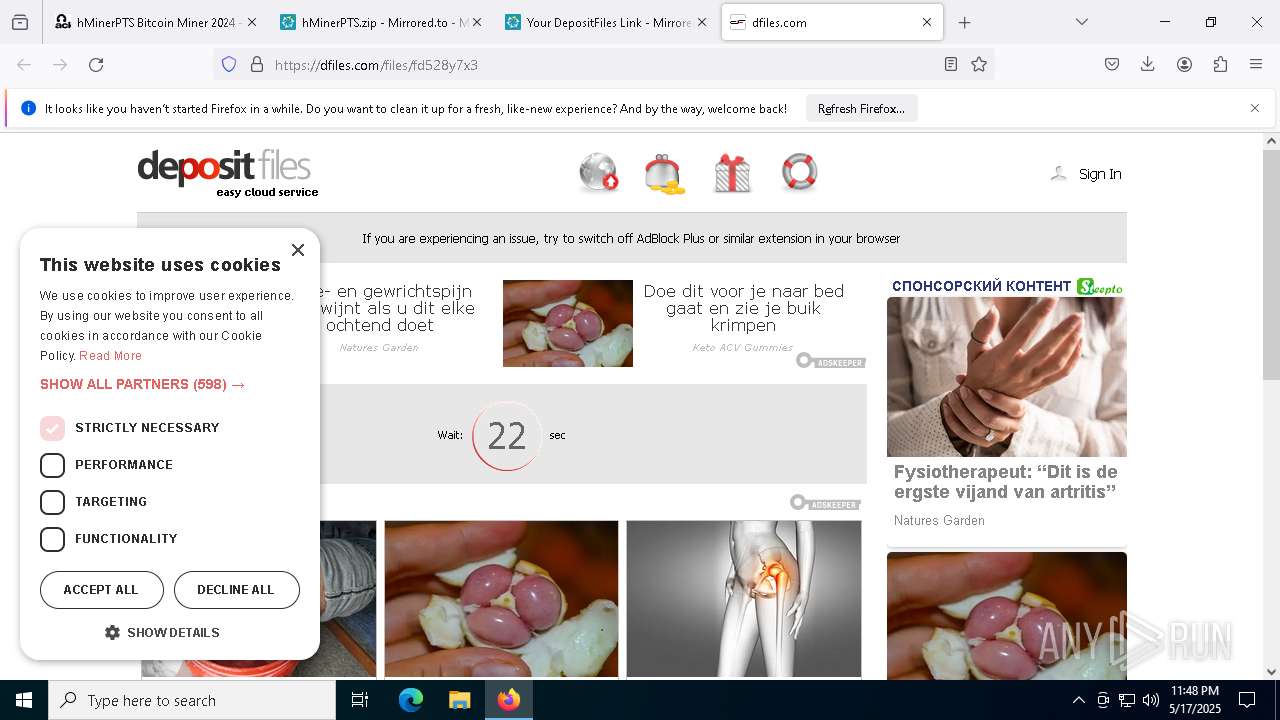
Task: Go forward to next page
Action: [x=60, y=65]
